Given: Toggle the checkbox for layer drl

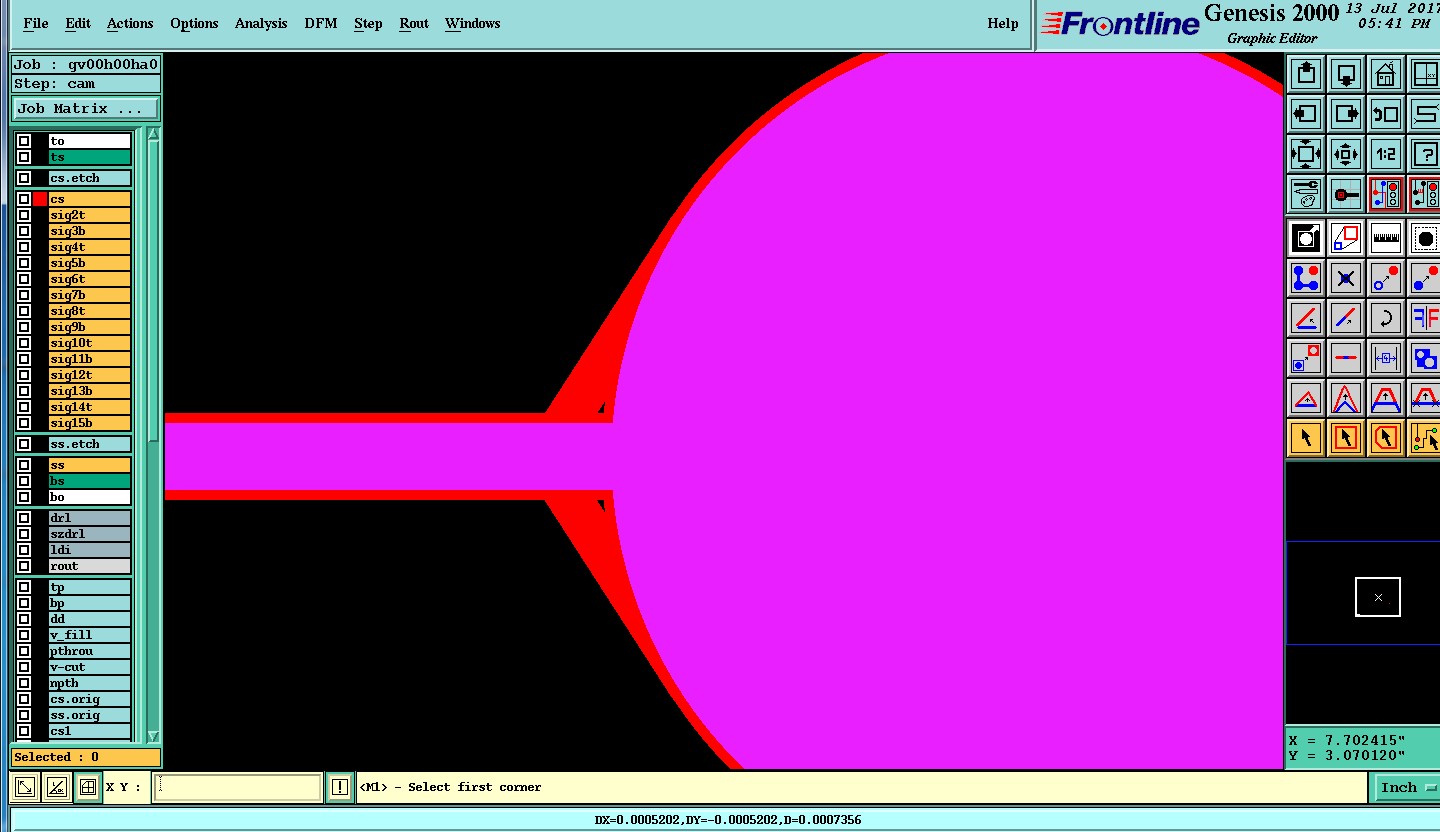Looking at the screenshot, I should (x=24, y=518).
